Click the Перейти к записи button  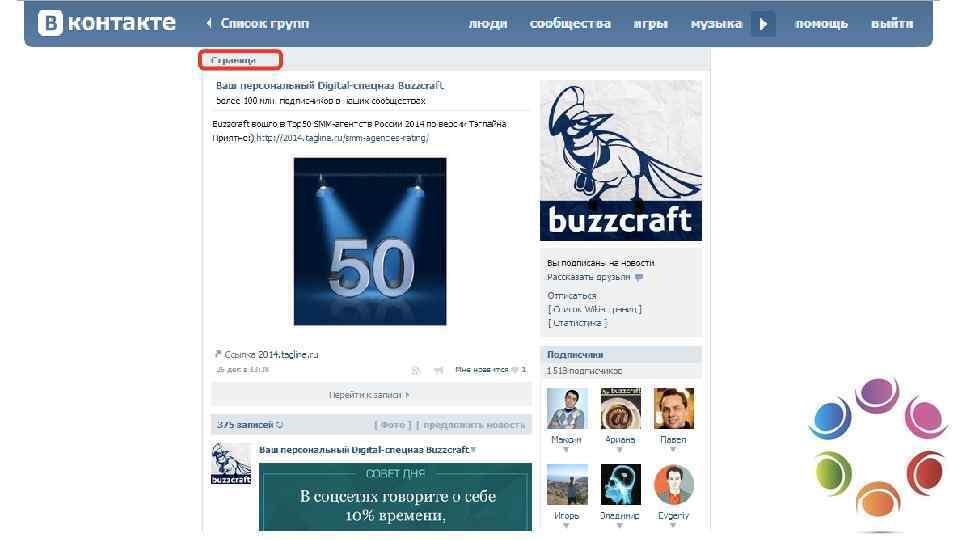click(x=371, y=395)
